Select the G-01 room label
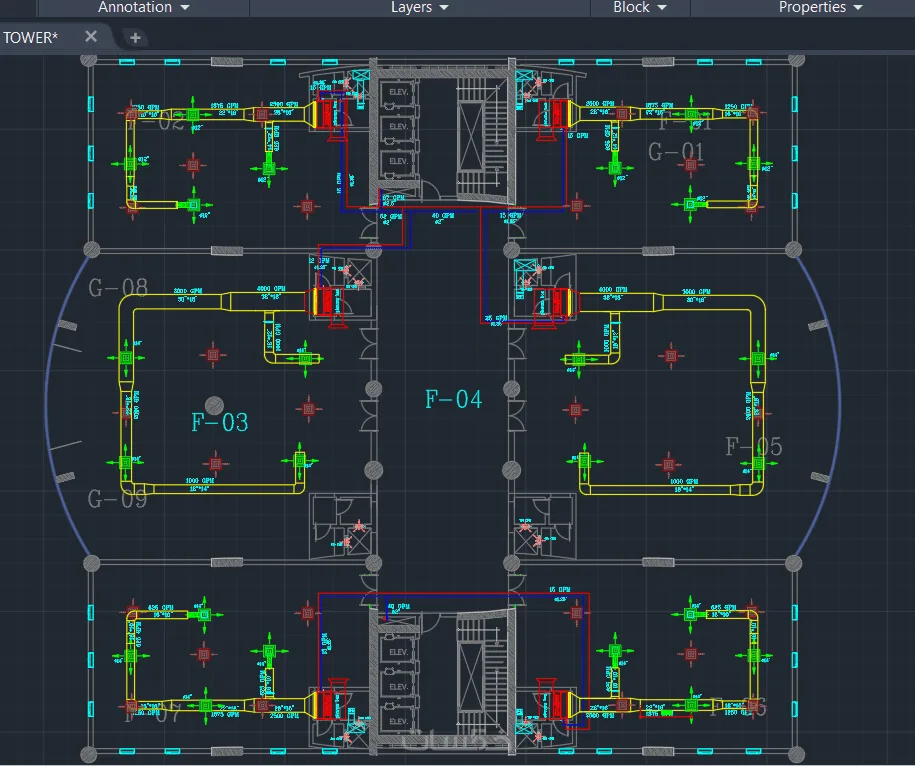The image size is (915, 766). [676, 152]
